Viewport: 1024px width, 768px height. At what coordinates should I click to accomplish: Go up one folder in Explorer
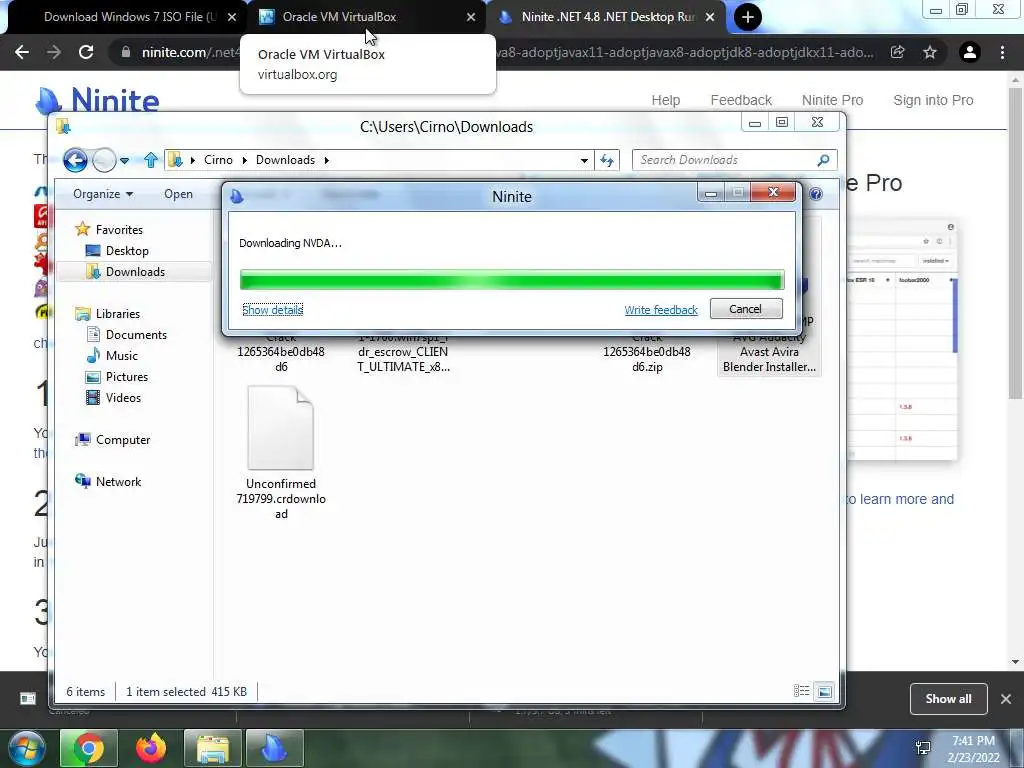(151, 160)
